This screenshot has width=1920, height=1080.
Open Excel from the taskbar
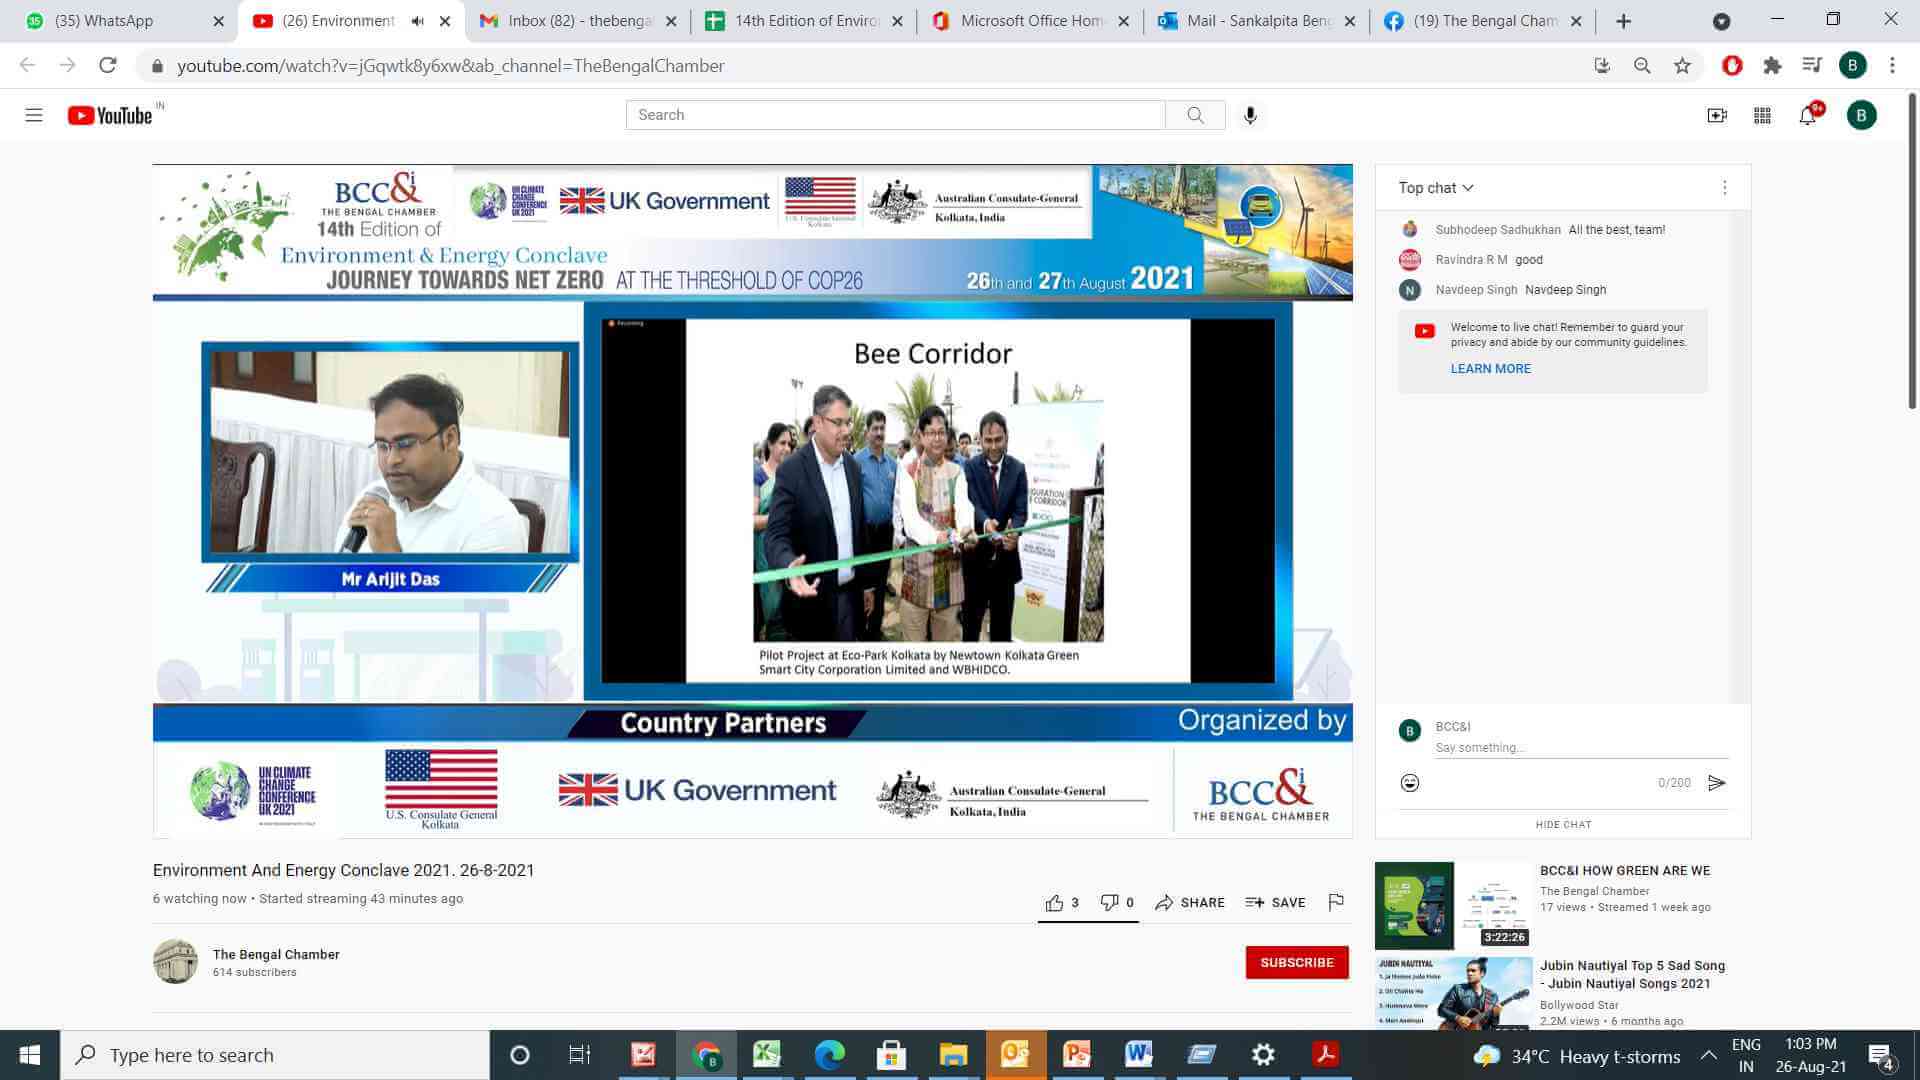coord(767,1056)
